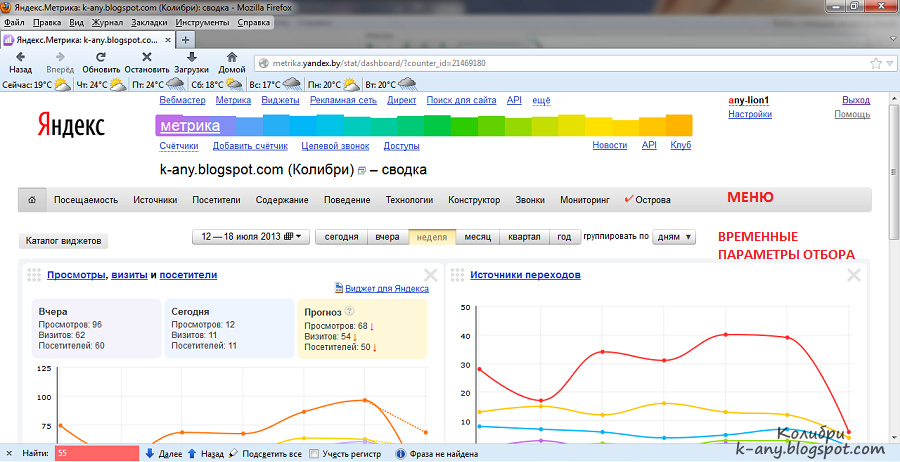
Task: Open the Виджет для Яндекса link
Action: point(387,288)
